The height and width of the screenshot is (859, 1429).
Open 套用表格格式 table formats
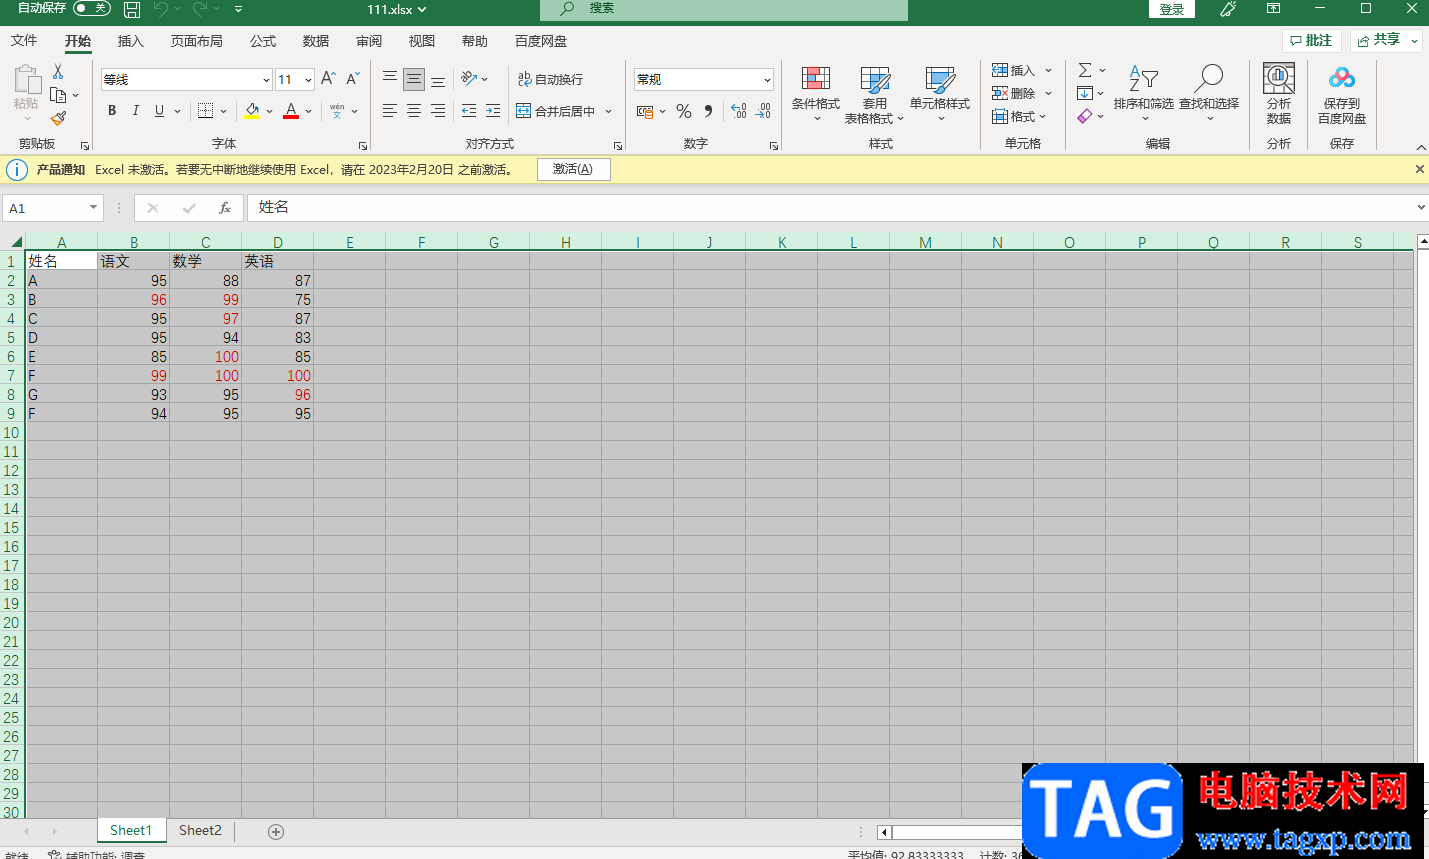(874, 95)
